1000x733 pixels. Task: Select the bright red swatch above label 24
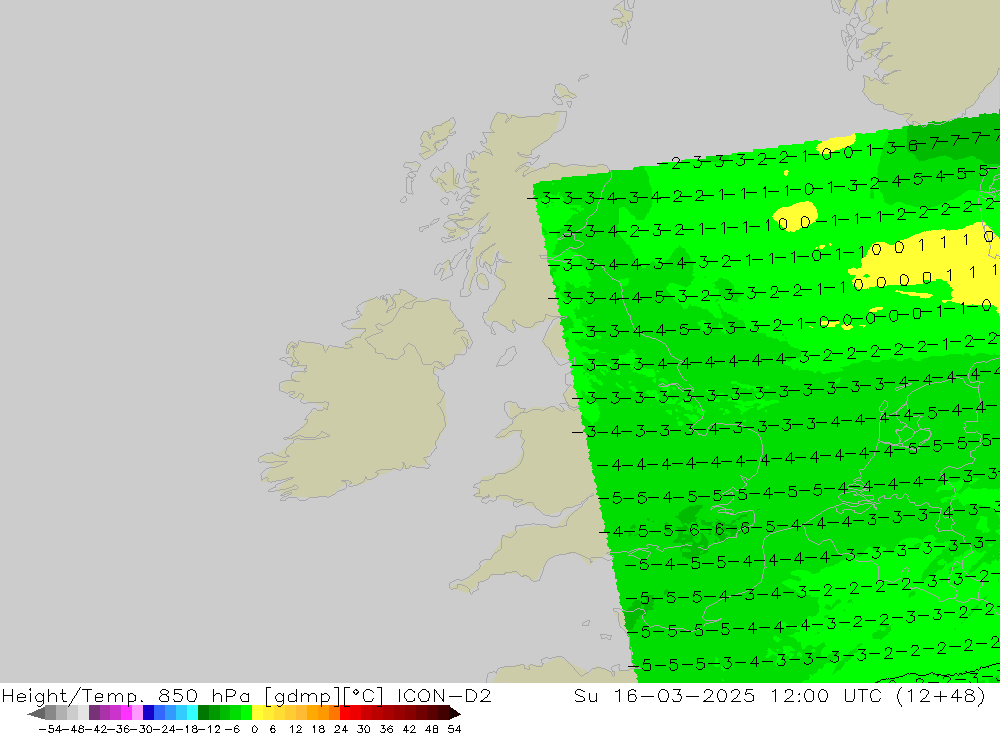345,713
